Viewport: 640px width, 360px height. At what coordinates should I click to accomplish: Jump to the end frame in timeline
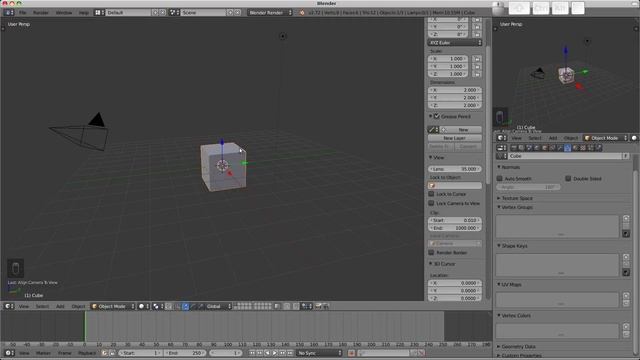click(x=290, y=353)
